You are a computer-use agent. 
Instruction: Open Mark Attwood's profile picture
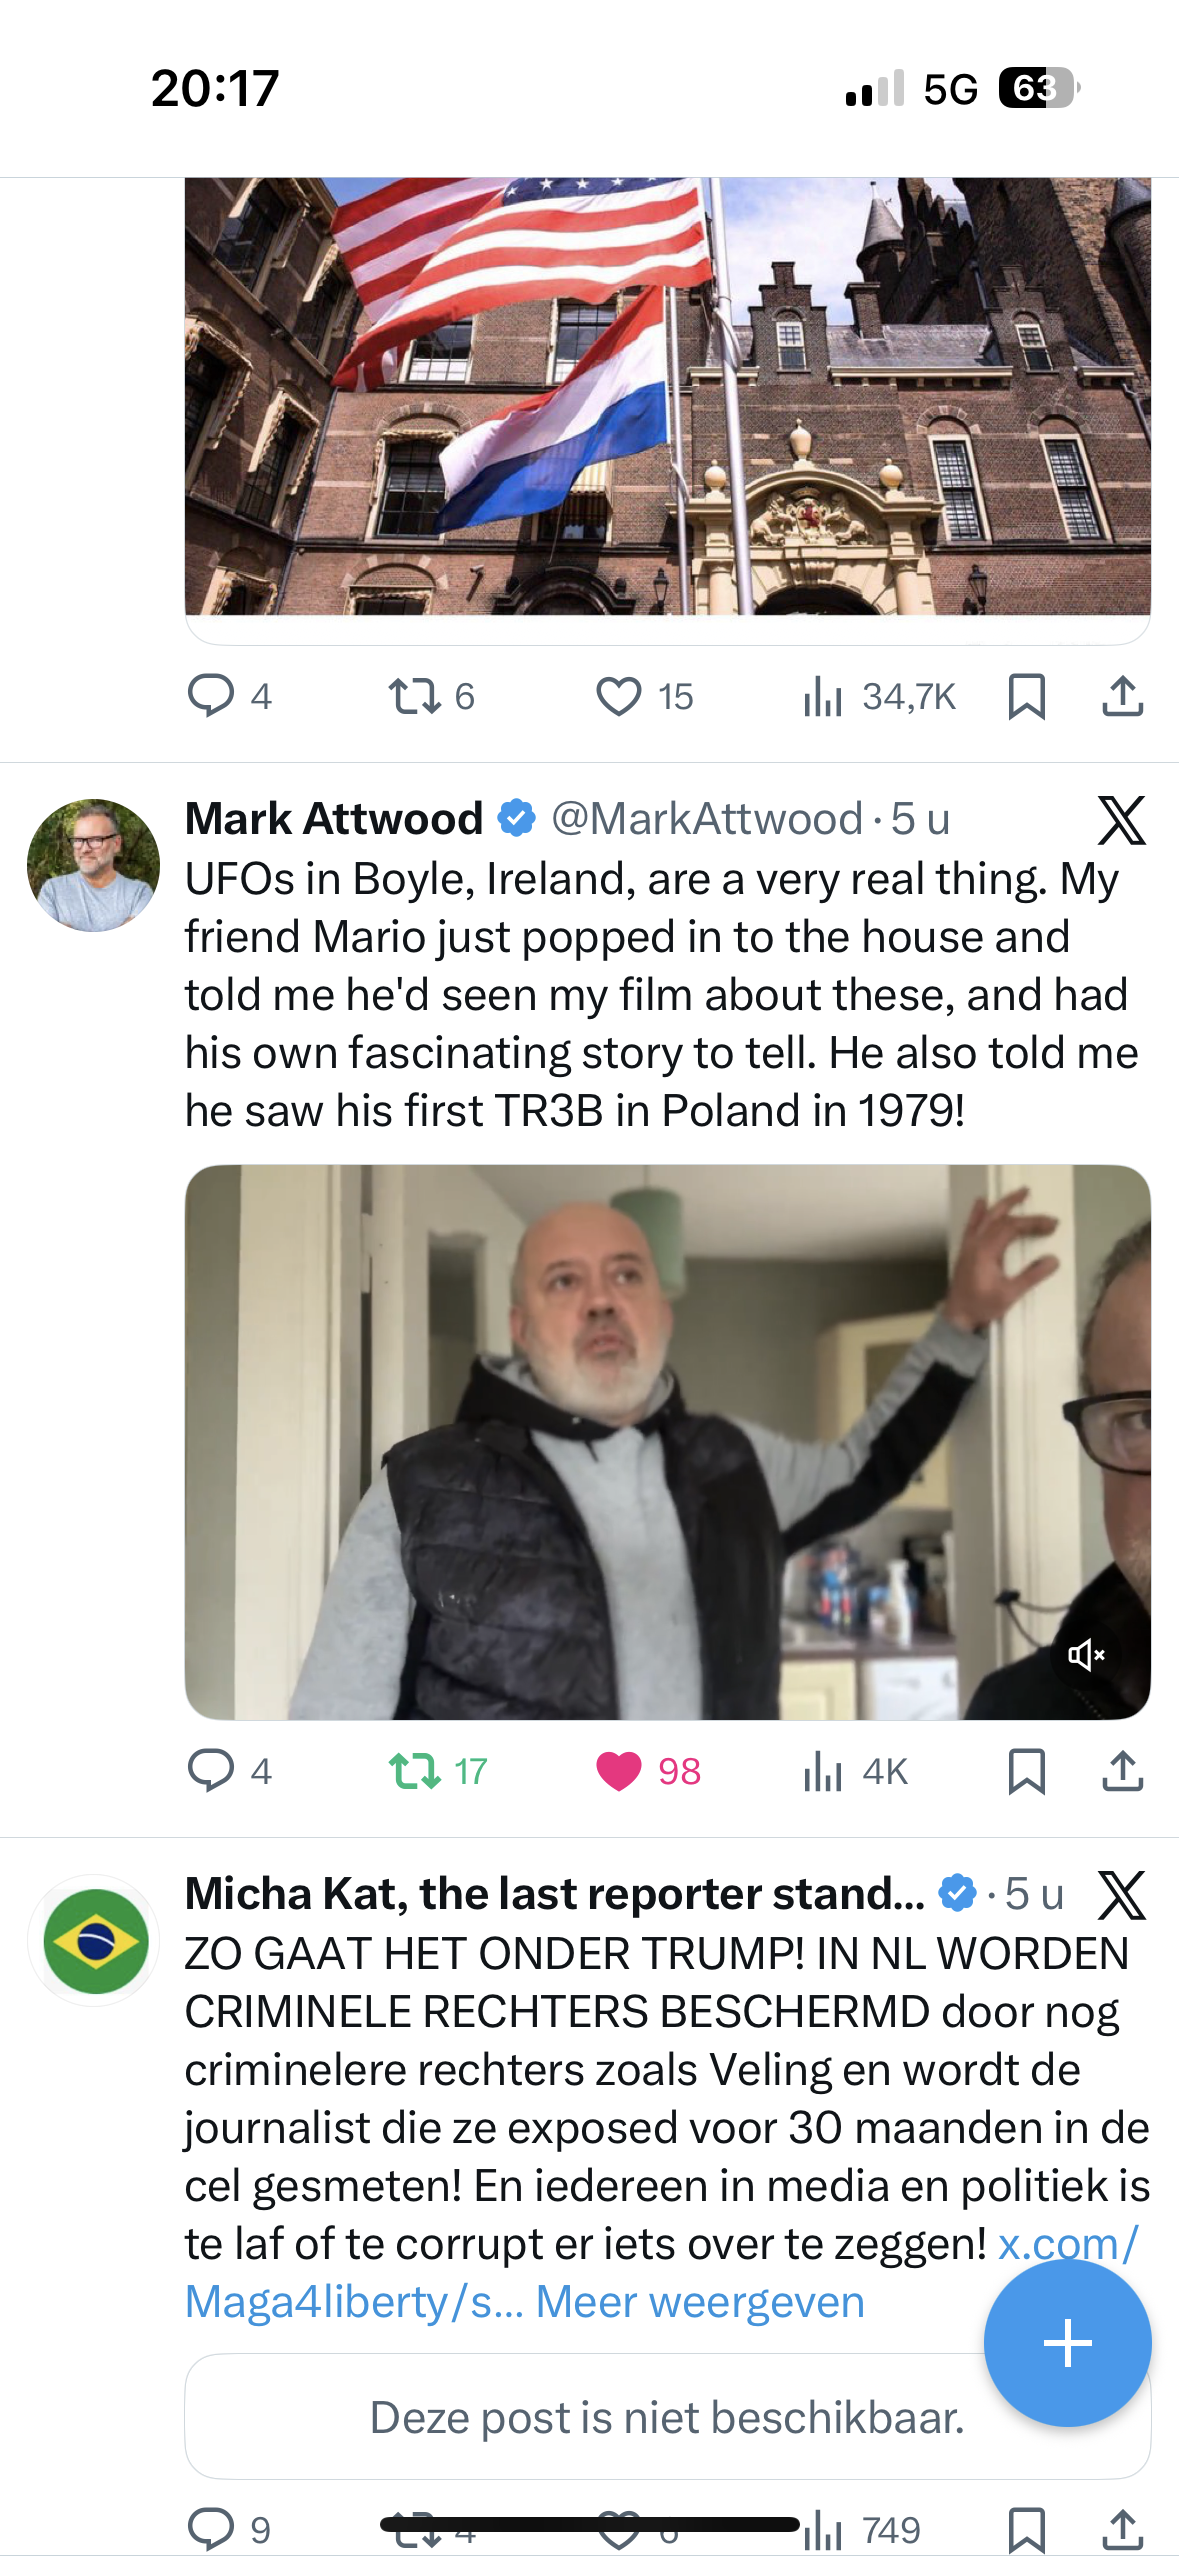pyautogui.click(x=93, y=865)
